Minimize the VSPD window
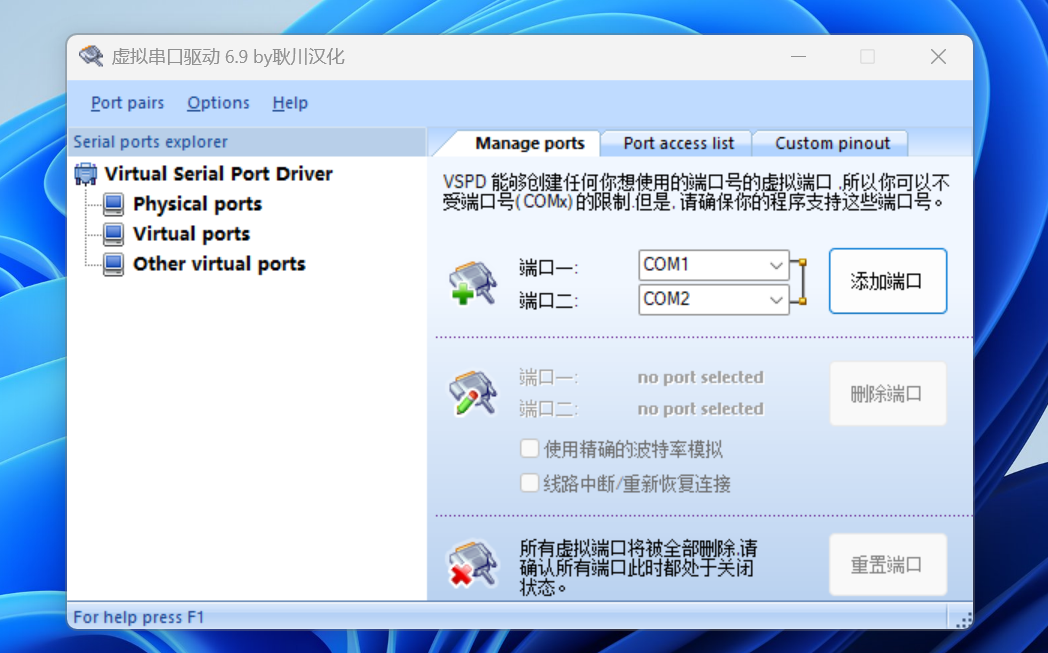 [x=799, y=57]
